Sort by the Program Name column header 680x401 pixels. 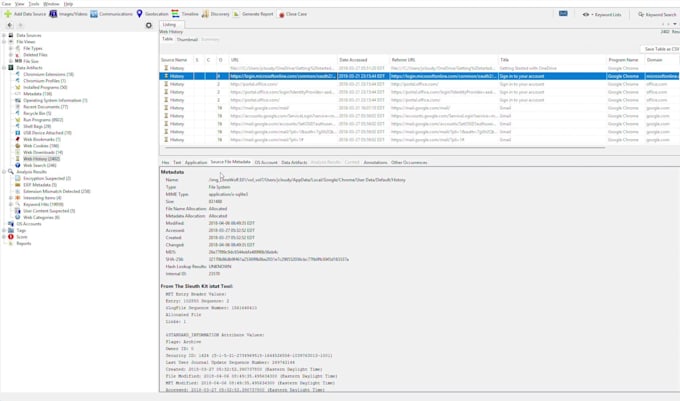click(623, 60)
